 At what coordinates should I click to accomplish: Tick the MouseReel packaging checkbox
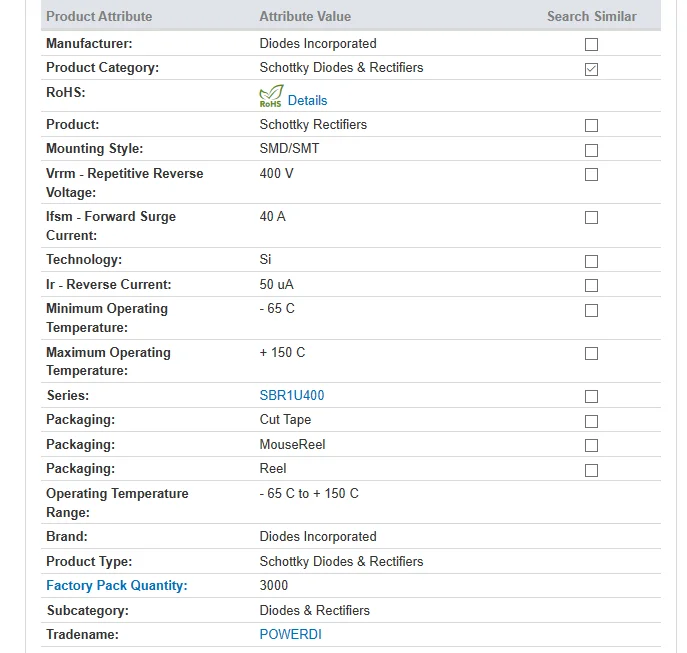tap(591, 445)
